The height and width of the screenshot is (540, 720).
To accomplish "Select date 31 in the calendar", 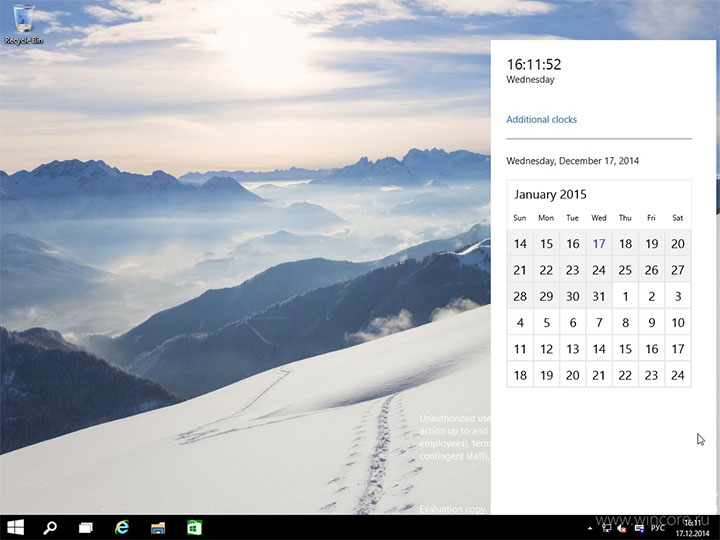I will (x=599, y=296).
